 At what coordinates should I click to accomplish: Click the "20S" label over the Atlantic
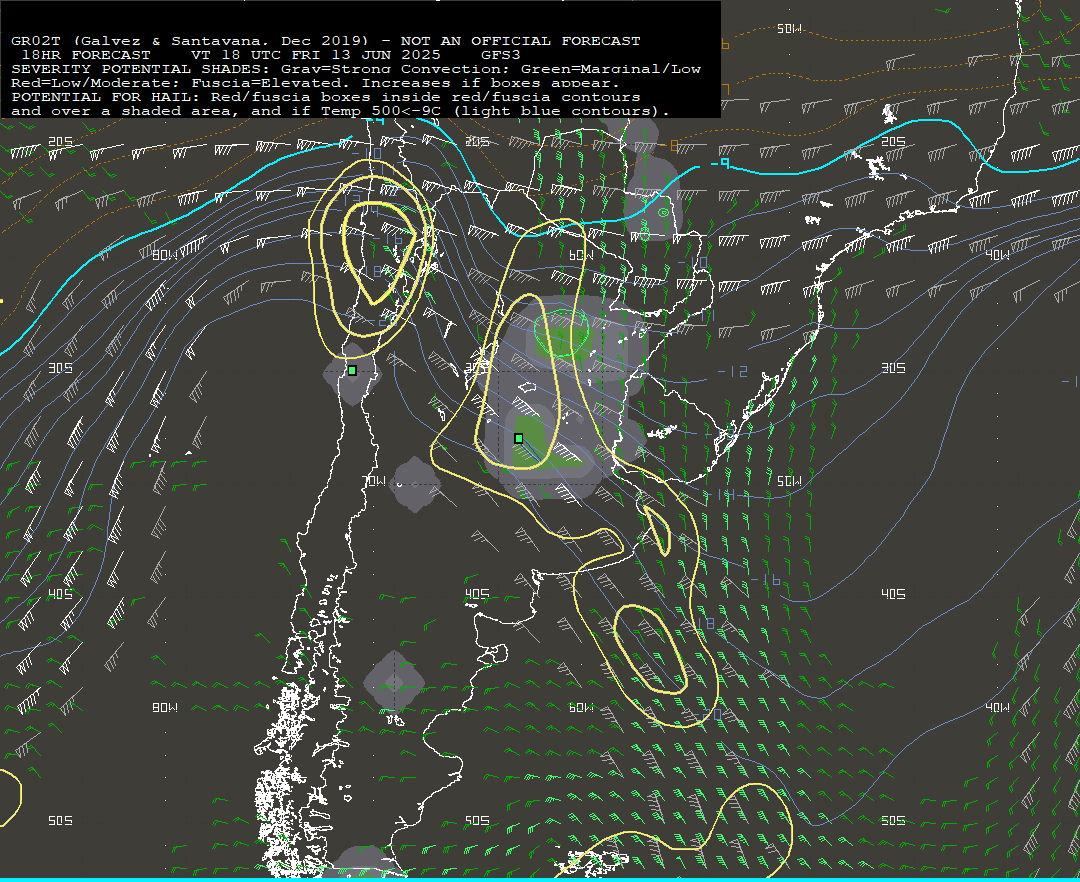pyautogui.click(x=893, y=141)
